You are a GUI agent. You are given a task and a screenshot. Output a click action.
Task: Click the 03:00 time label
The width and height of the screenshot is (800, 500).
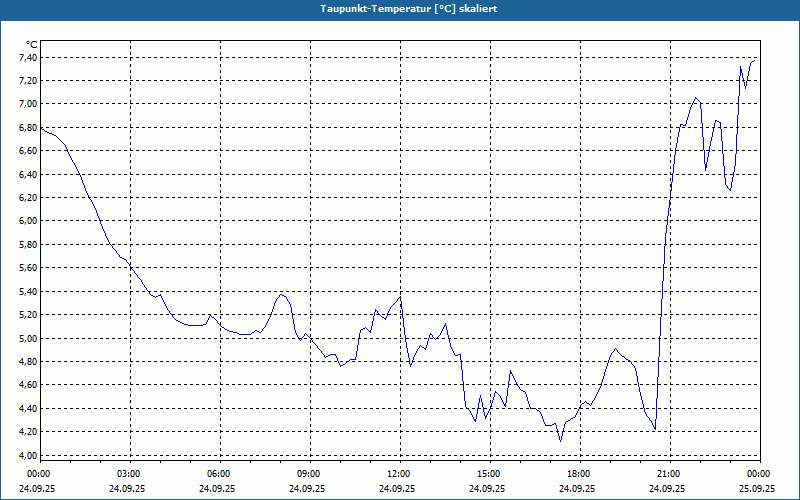(130, 474)
